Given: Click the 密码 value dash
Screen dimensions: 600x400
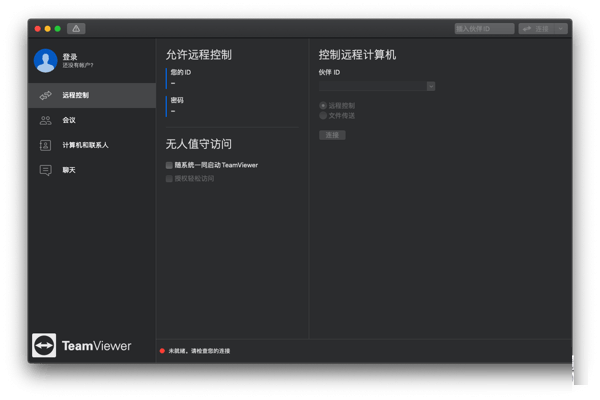Looking at the screenshot, I should (x=173, y=111).
